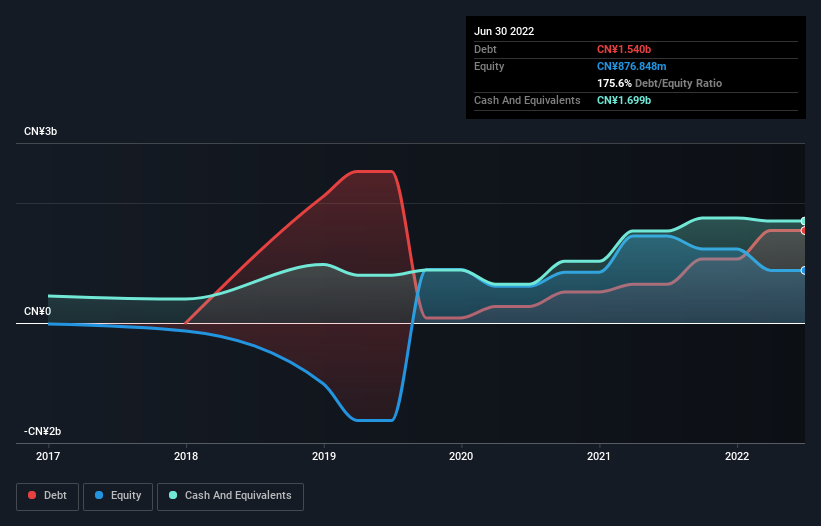
Task: Click the Cash And Equivalents endpoint marker
Action: (804, 221)
